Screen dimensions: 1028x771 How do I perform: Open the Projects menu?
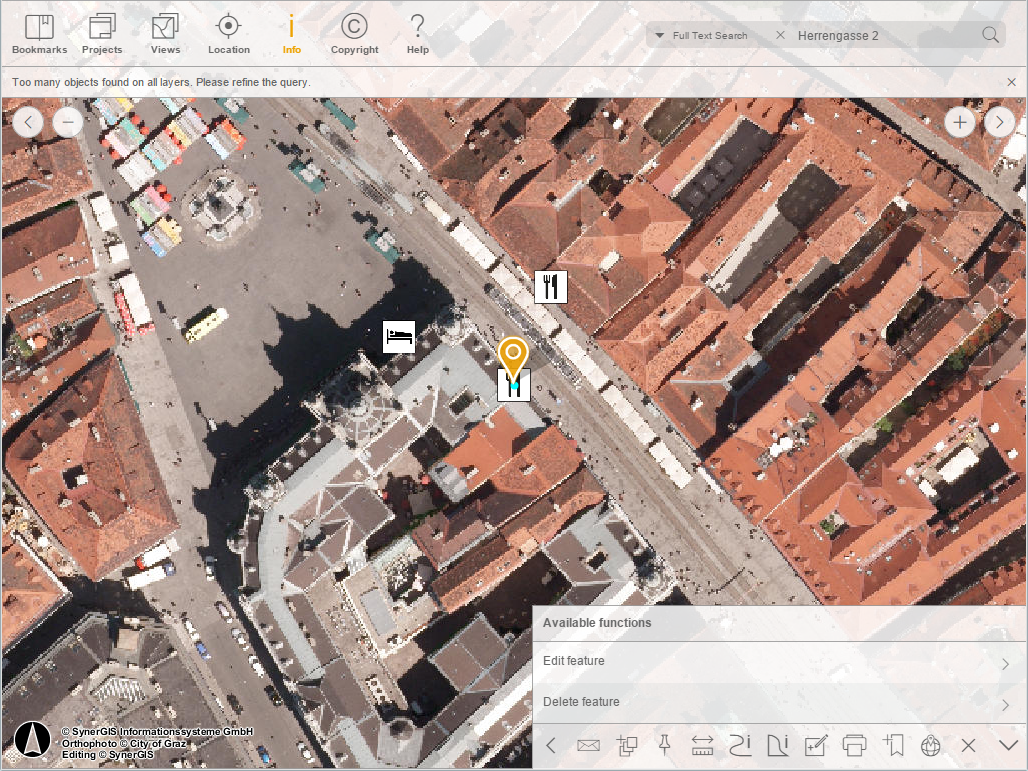pos(102,34)
